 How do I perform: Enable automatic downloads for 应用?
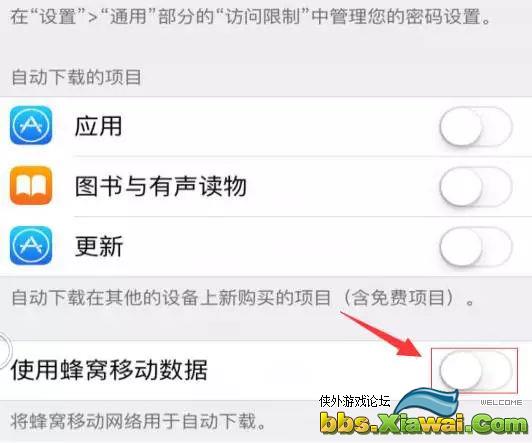pyautogui.click(x=476, y=127)
